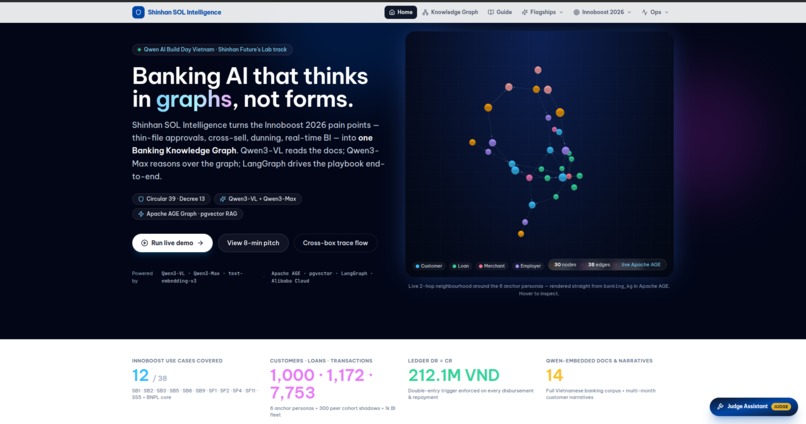Click the 'QWEN-EMBEDDED DOCS & NARRATIVES' heading

pos(599,361)
